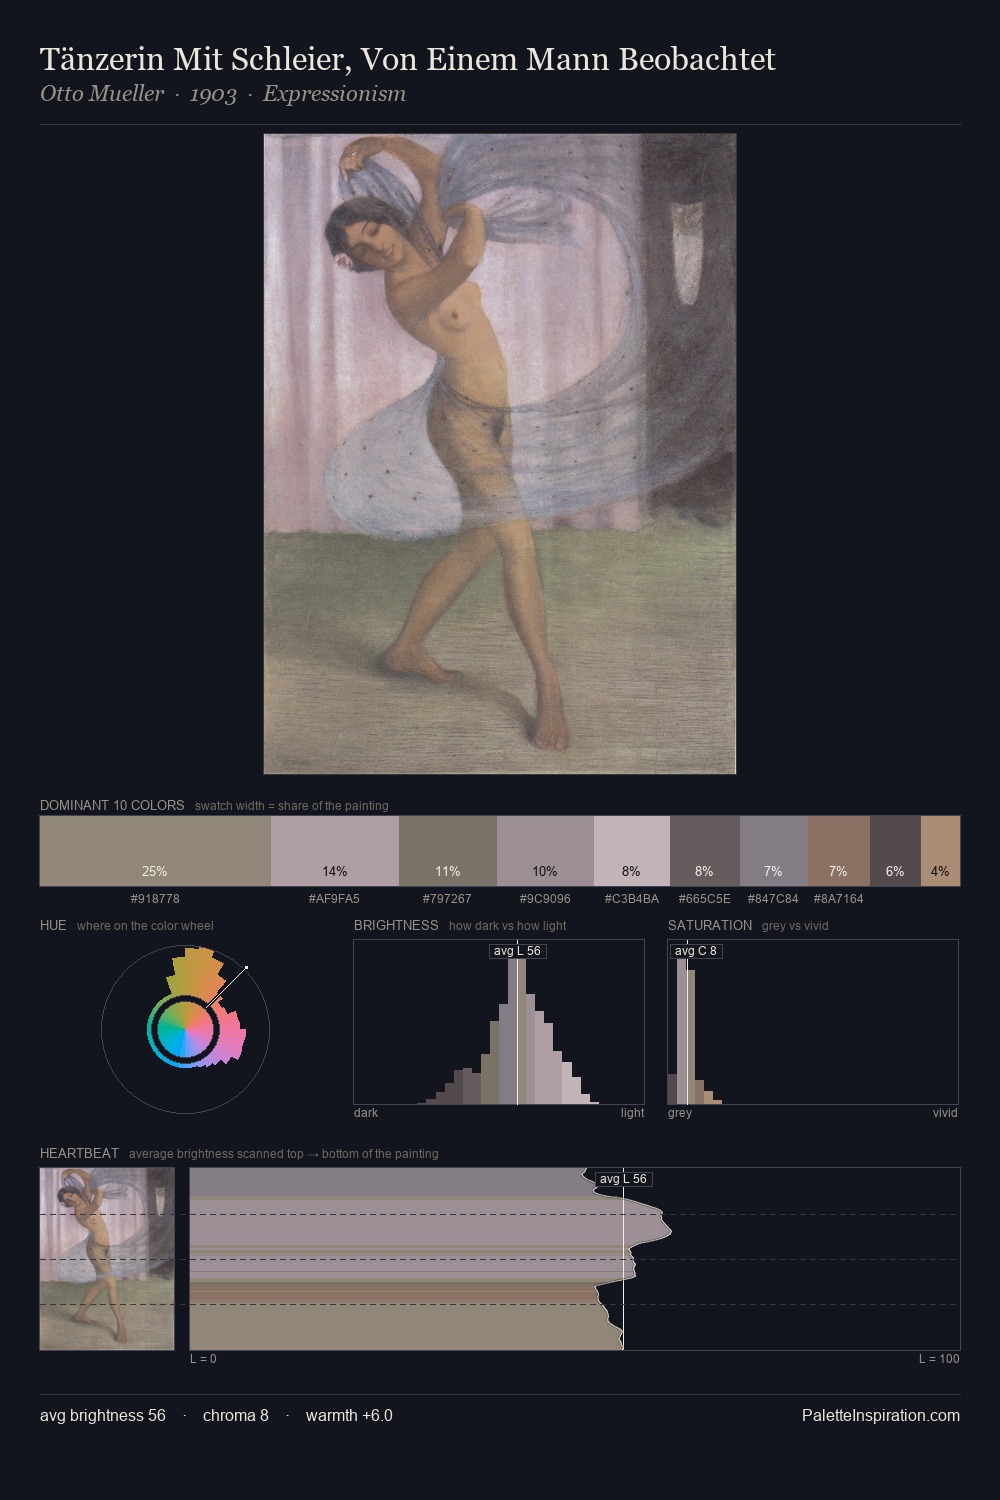The width and height of the screenshot is (1000, 1500).
Task: Click the hex label #9C9096
Action: coord(545,899)
